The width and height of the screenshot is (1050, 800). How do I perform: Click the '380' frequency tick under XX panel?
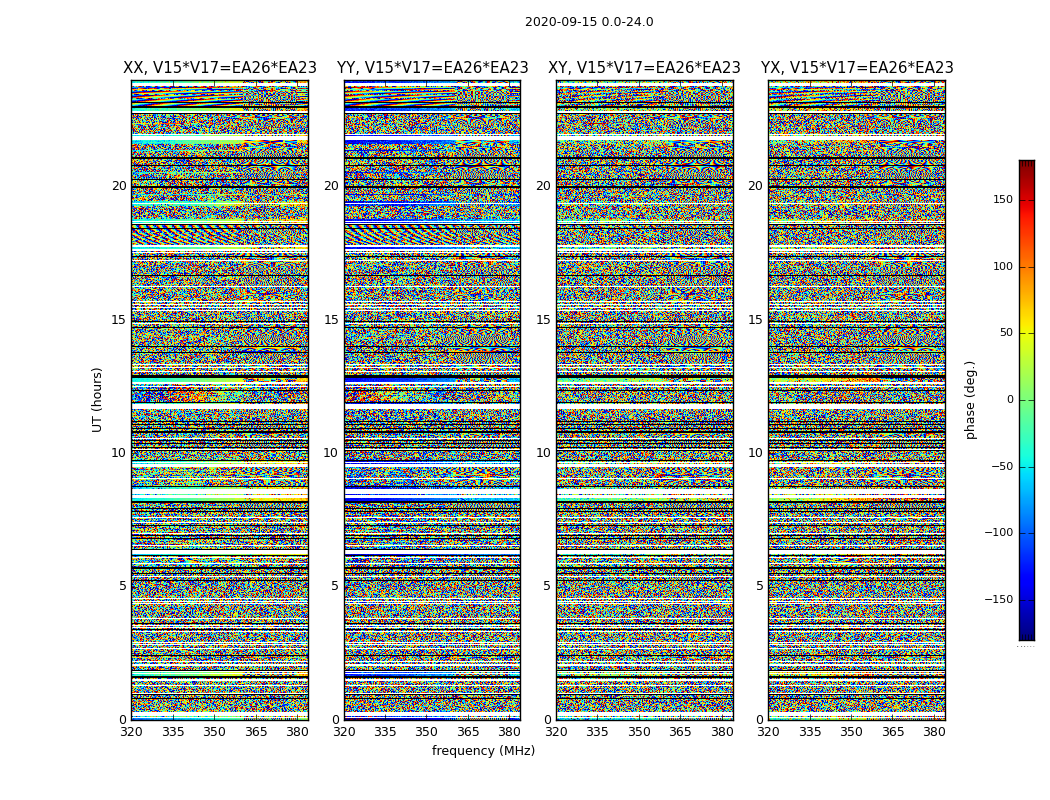(297, 732)
